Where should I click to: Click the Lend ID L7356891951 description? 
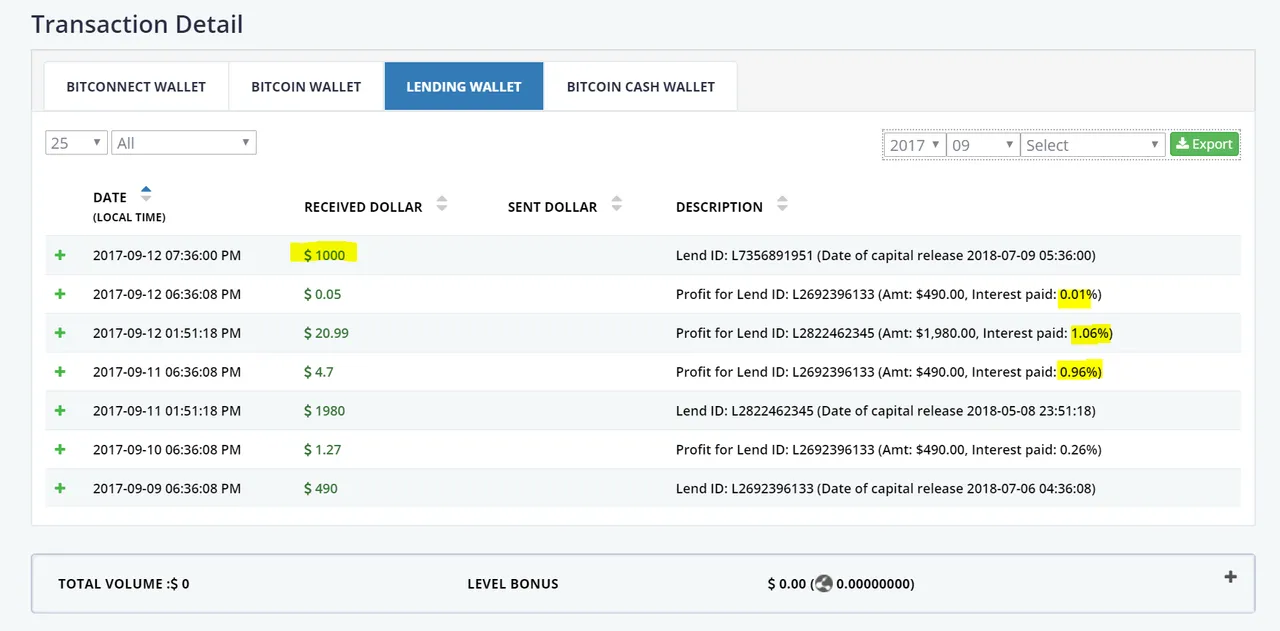tap(886, 255)
